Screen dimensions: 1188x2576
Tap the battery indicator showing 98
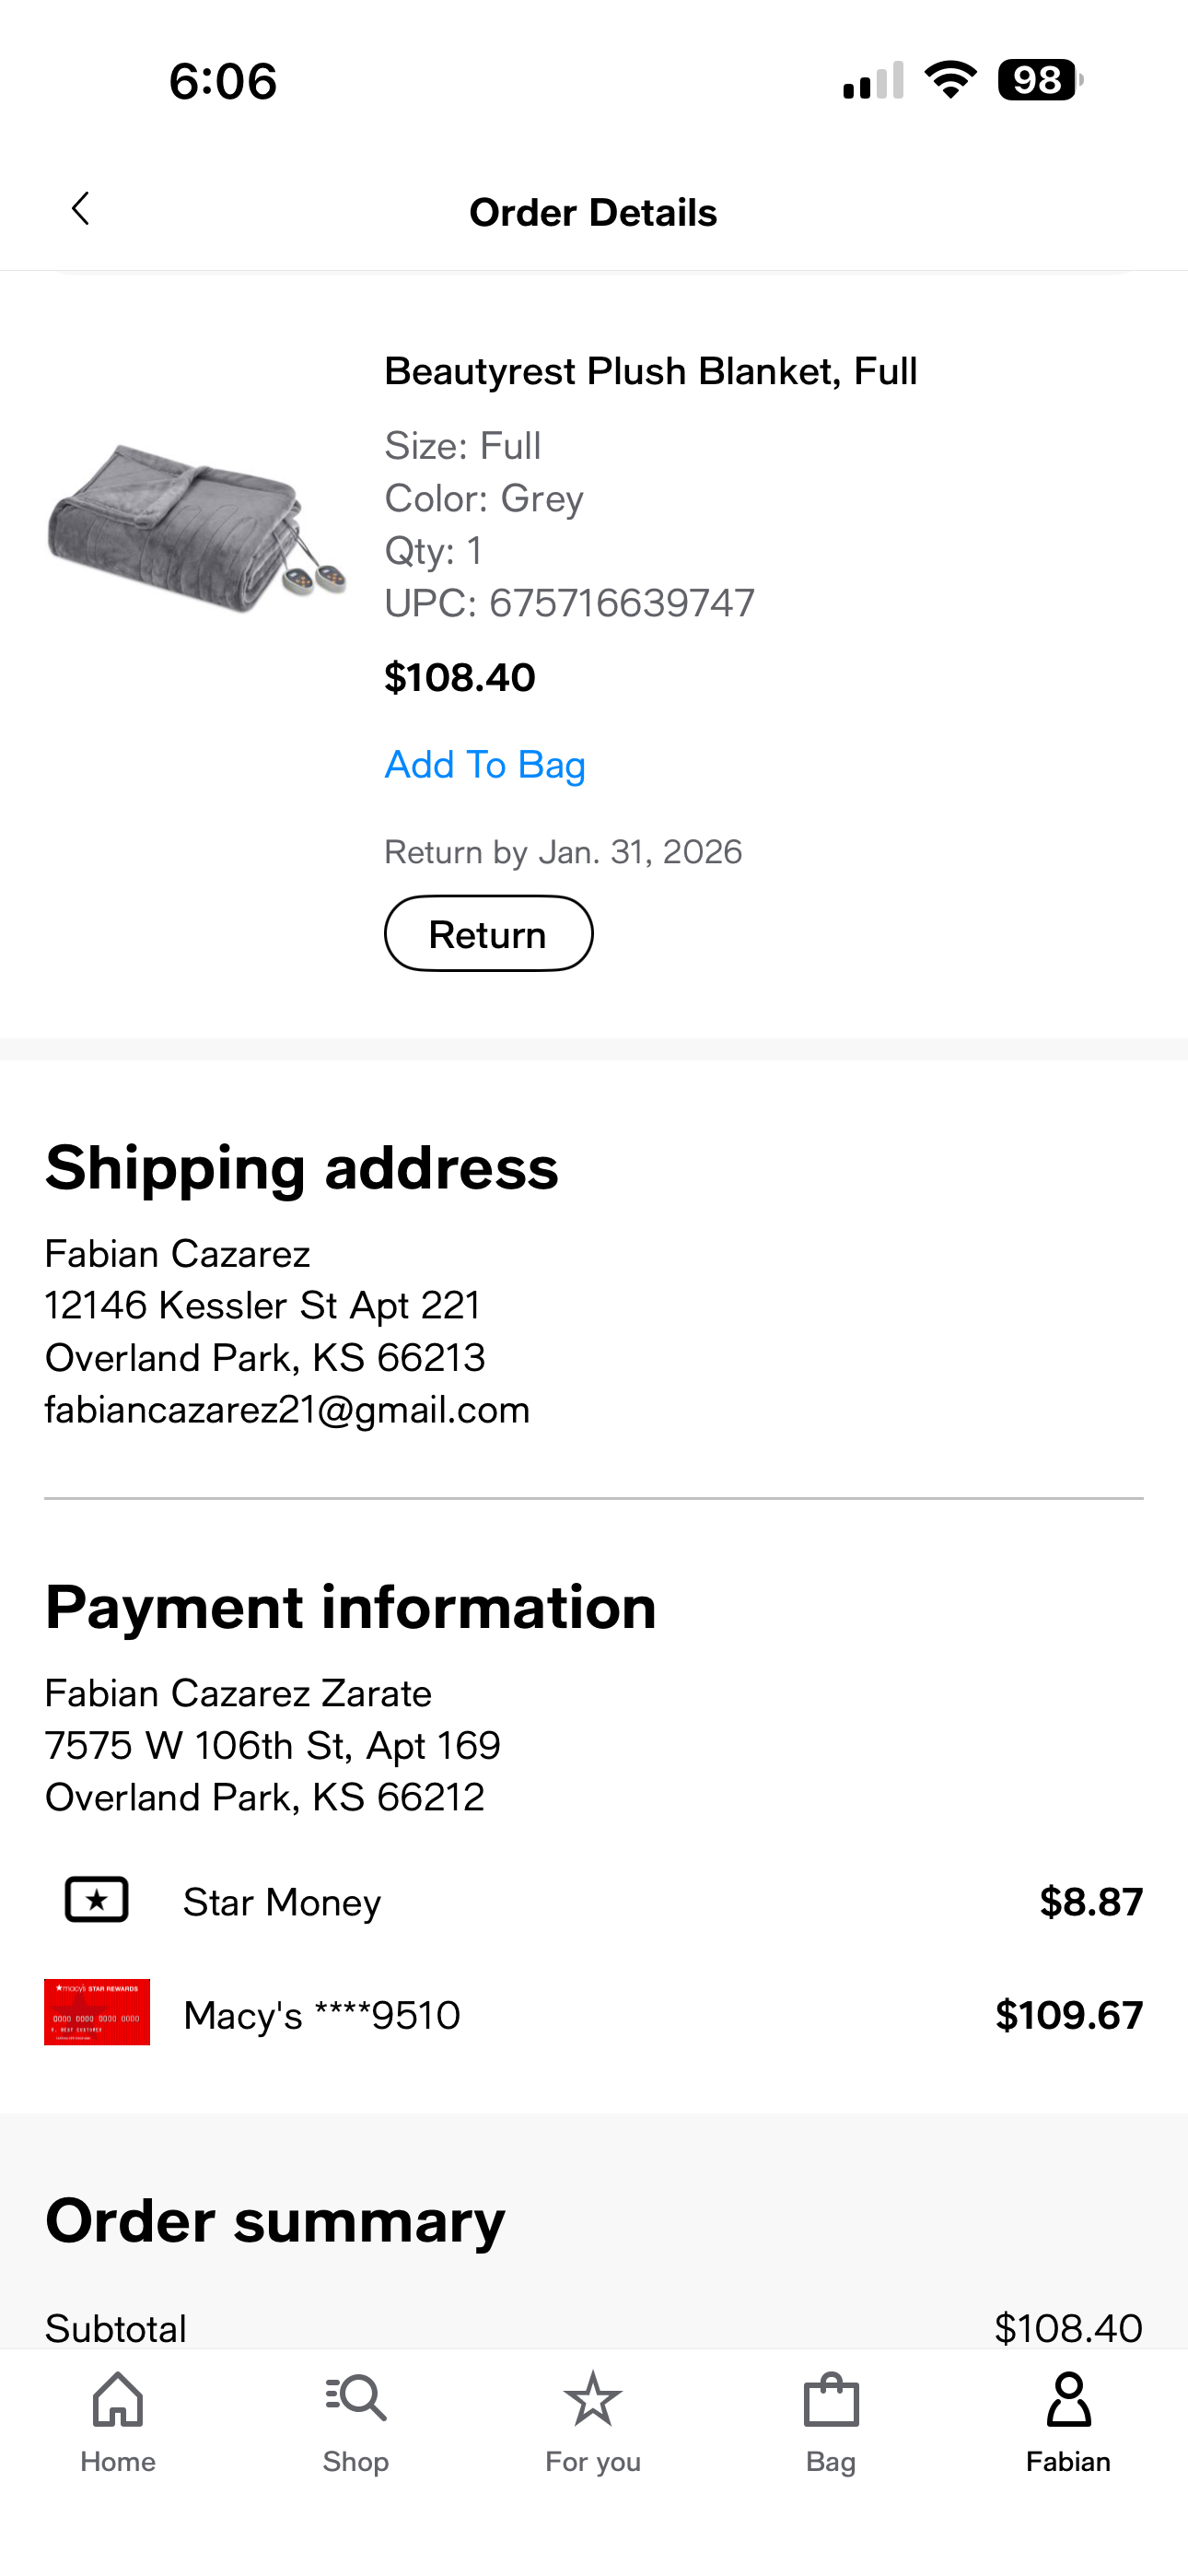click(x=1040, y=80)
